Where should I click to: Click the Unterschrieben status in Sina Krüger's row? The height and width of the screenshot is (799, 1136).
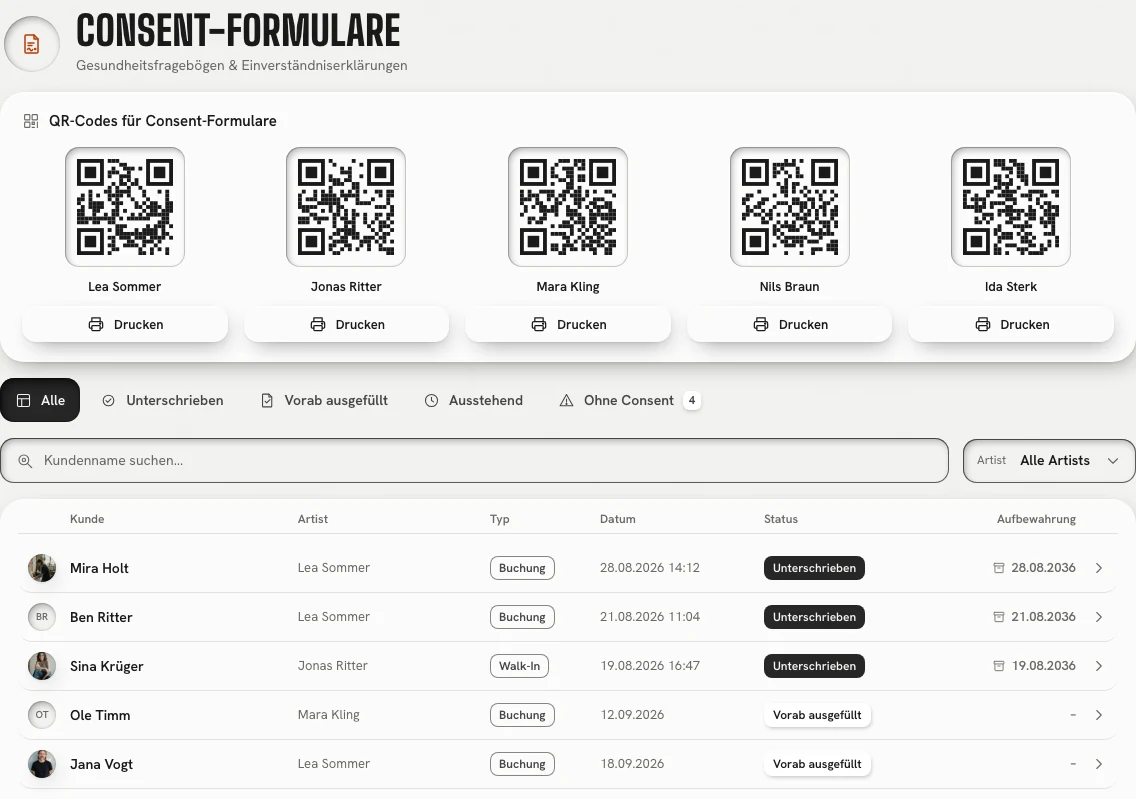tap(814, 666)
